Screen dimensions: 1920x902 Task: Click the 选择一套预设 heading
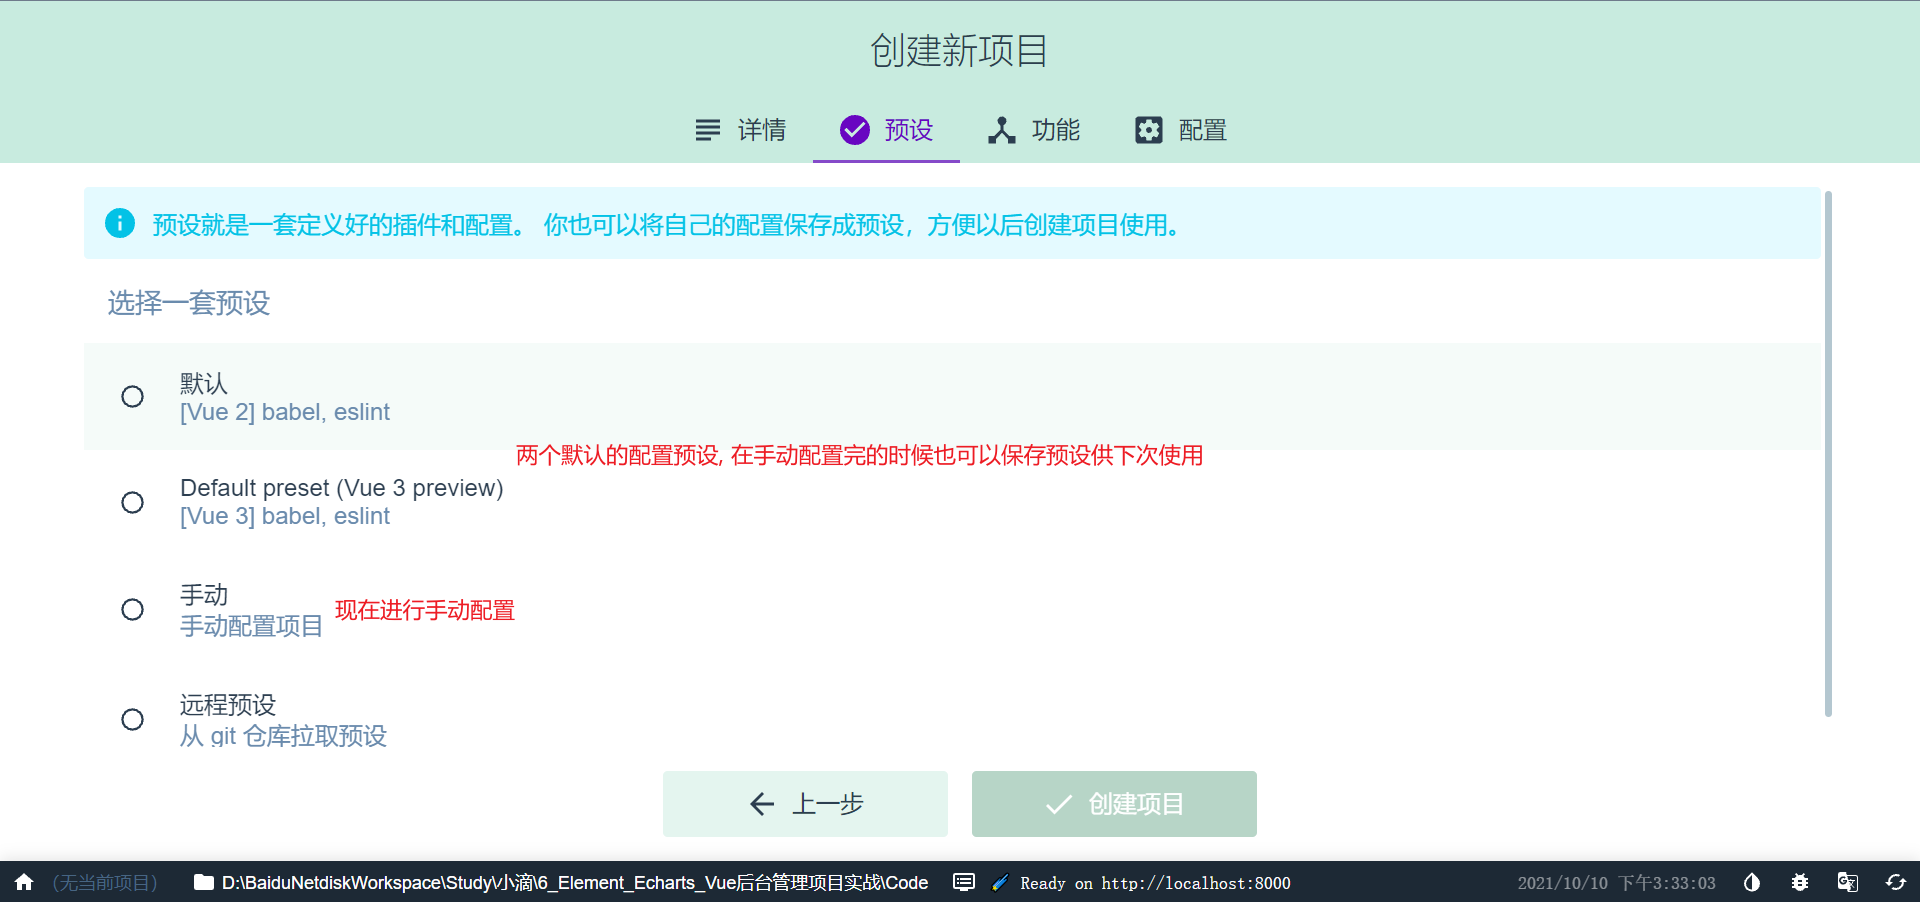189,303
